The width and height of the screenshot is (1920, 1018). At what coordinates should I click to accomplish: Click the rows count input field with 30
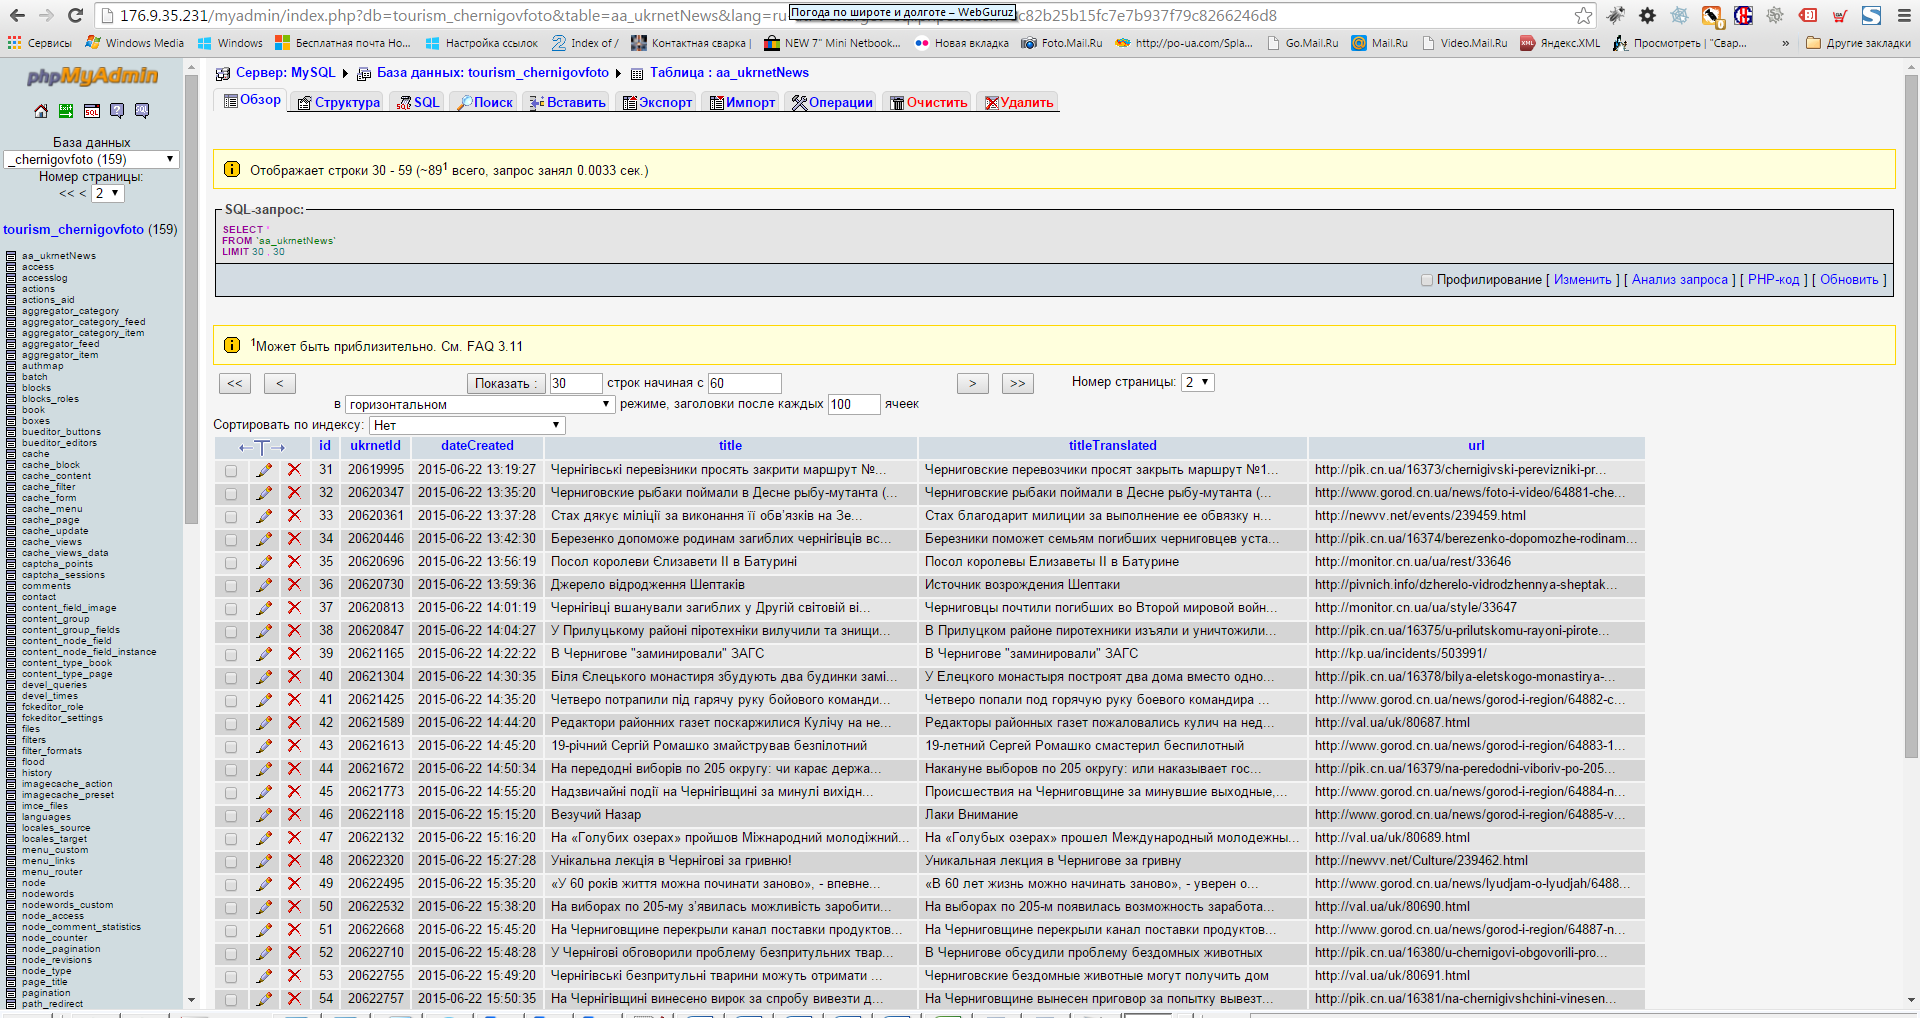(x=575, y=383)
